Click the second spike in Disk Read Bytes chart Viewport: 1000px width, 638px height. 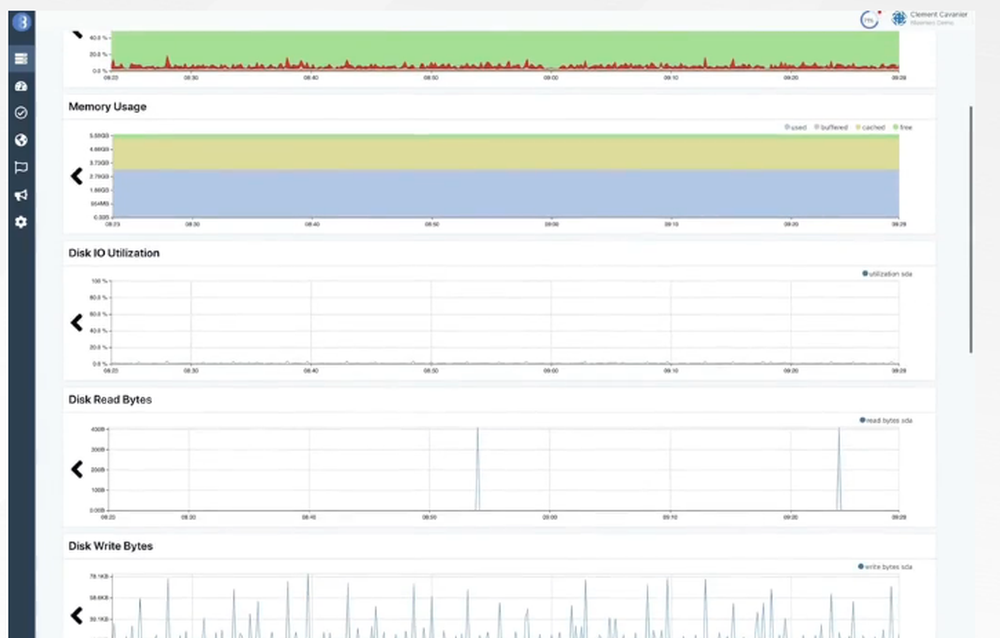[839, 469]
